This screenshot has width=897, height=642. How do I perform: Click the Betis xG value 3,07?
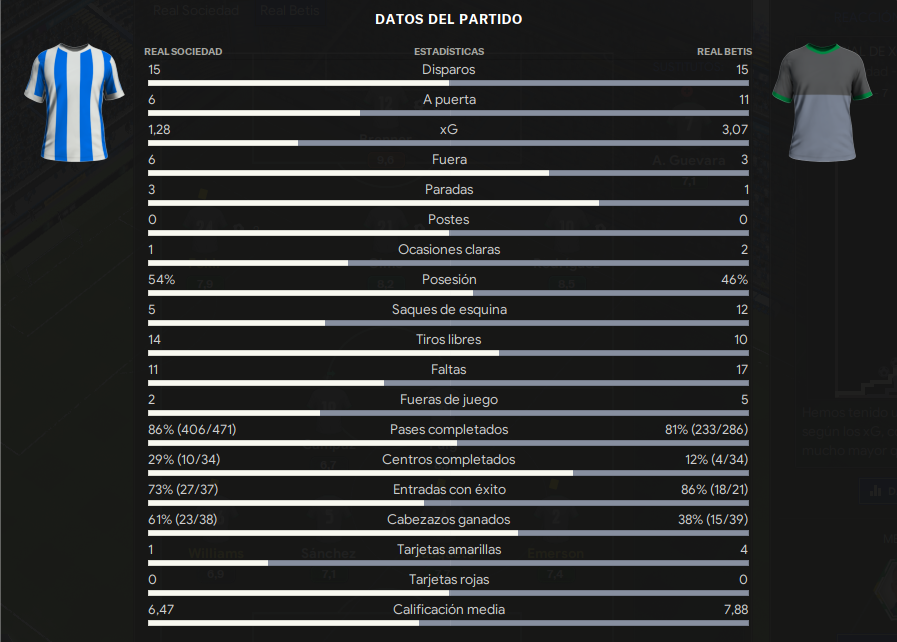tap(735, 130)
